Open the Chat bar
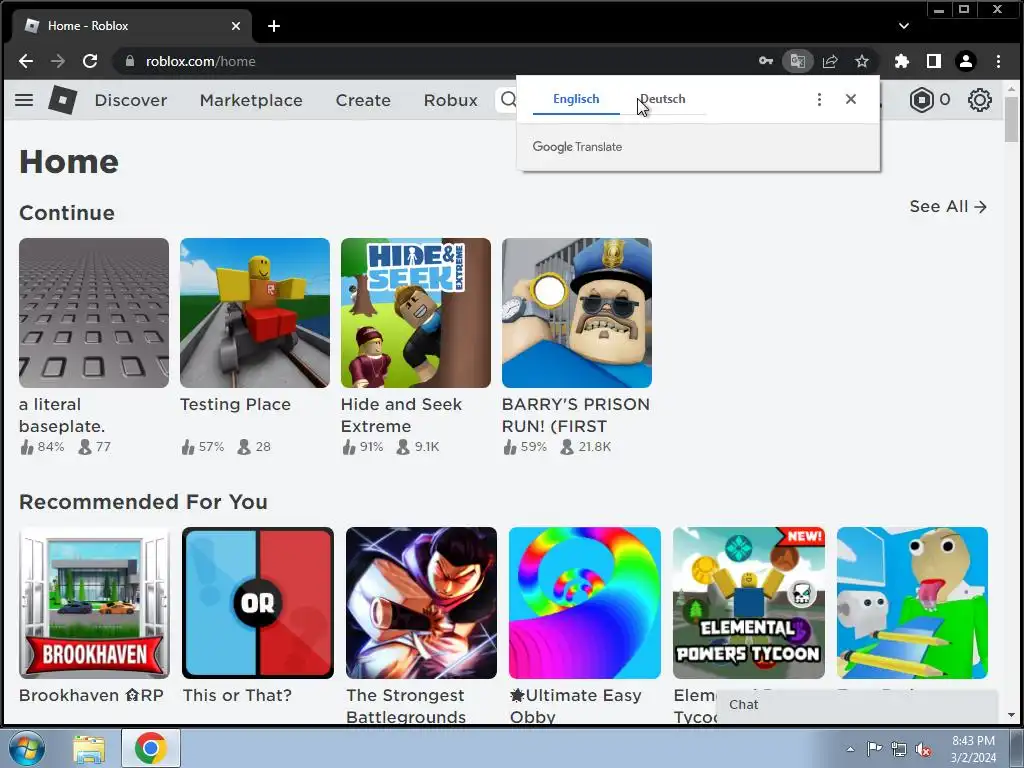The image size is (1024, 768). pos(857,705)
